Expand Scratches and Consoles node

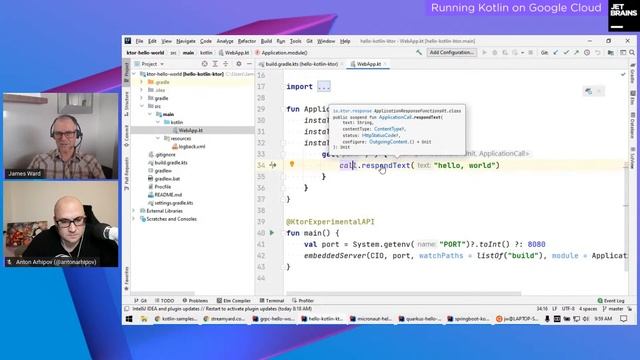click(133, 219)
